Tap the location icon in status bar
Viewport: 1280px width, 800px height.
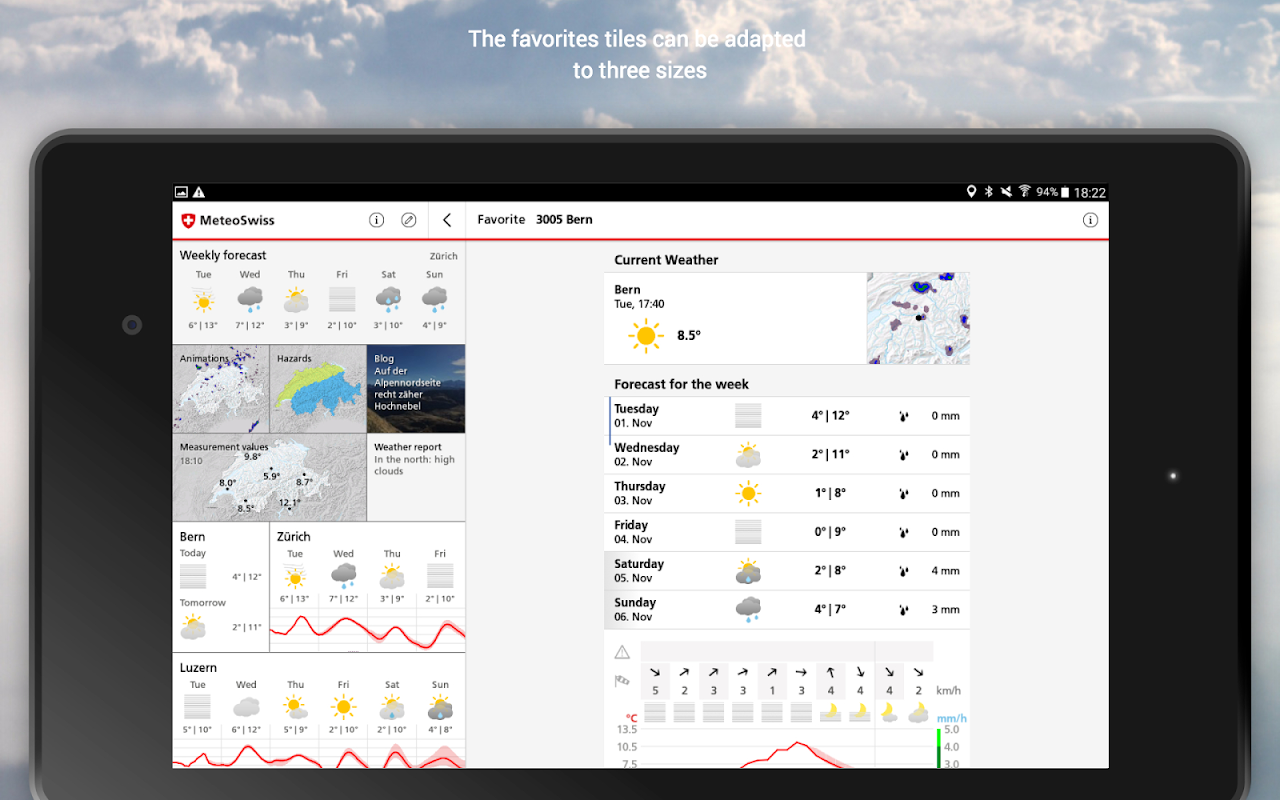tap(970, 192)
